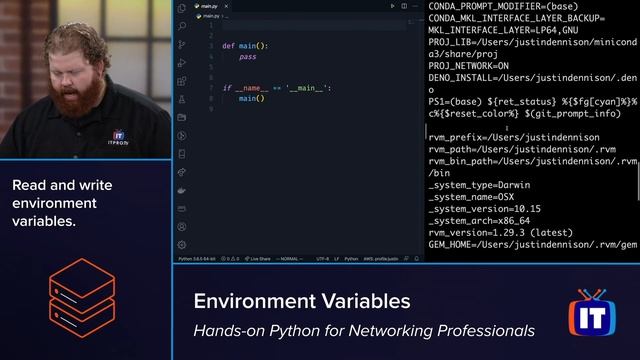Click _system_name=OSX line in terminal
This screenshot has width=640, height=360.
pos(471,197)
